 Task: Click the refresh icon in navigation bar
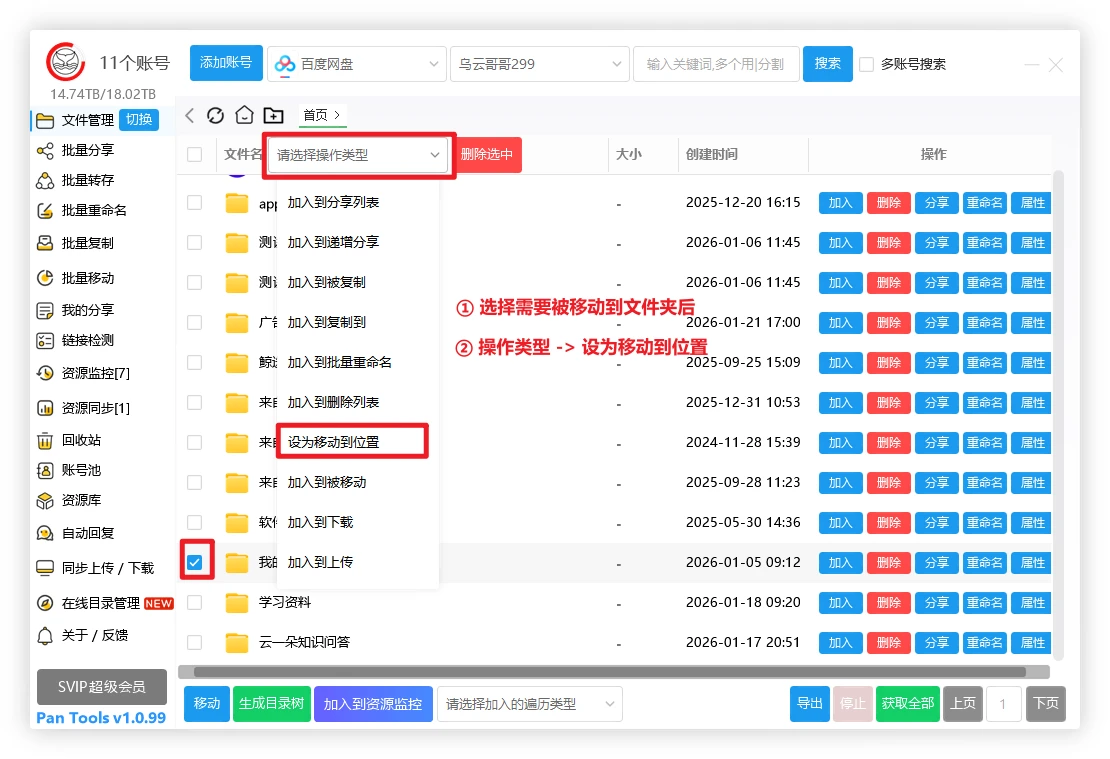[x=215, y=115]
